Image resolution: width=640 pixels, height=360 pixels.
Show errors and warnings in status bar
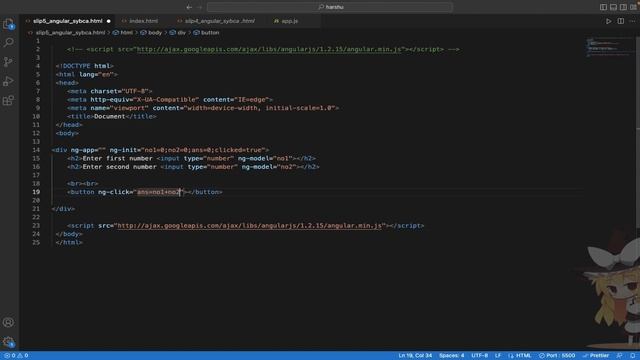tap(16, 356)
